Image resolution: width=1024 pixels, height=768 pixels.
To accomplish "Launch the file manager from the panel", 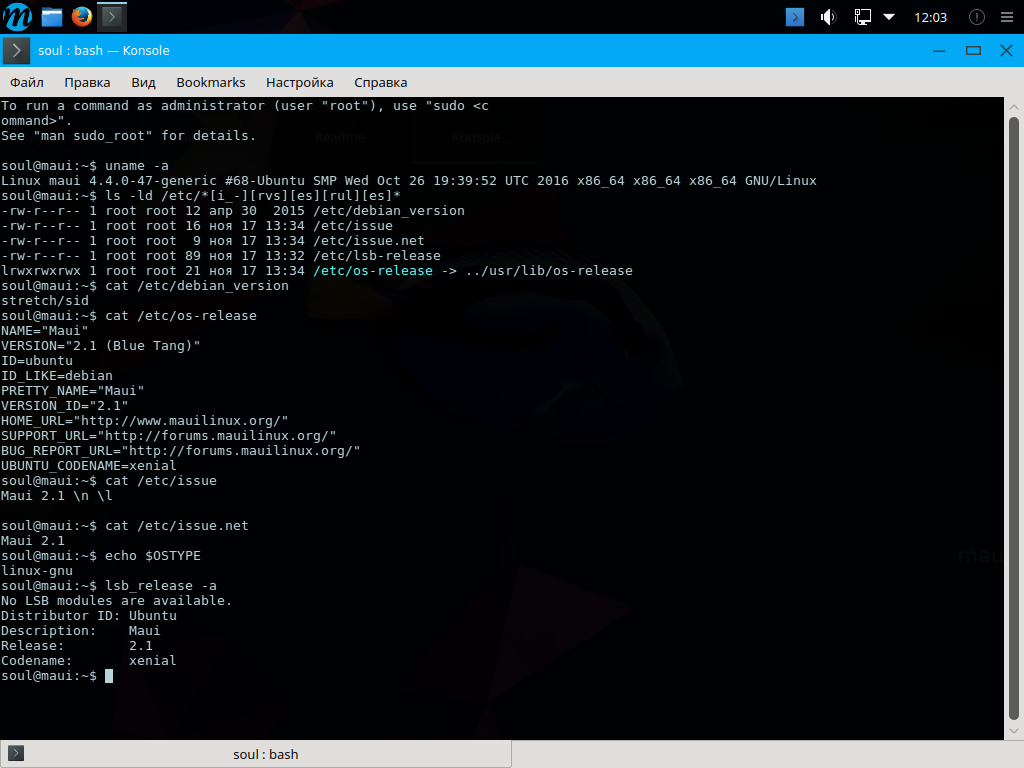I will pyautogui.click(x=52, y=16).
